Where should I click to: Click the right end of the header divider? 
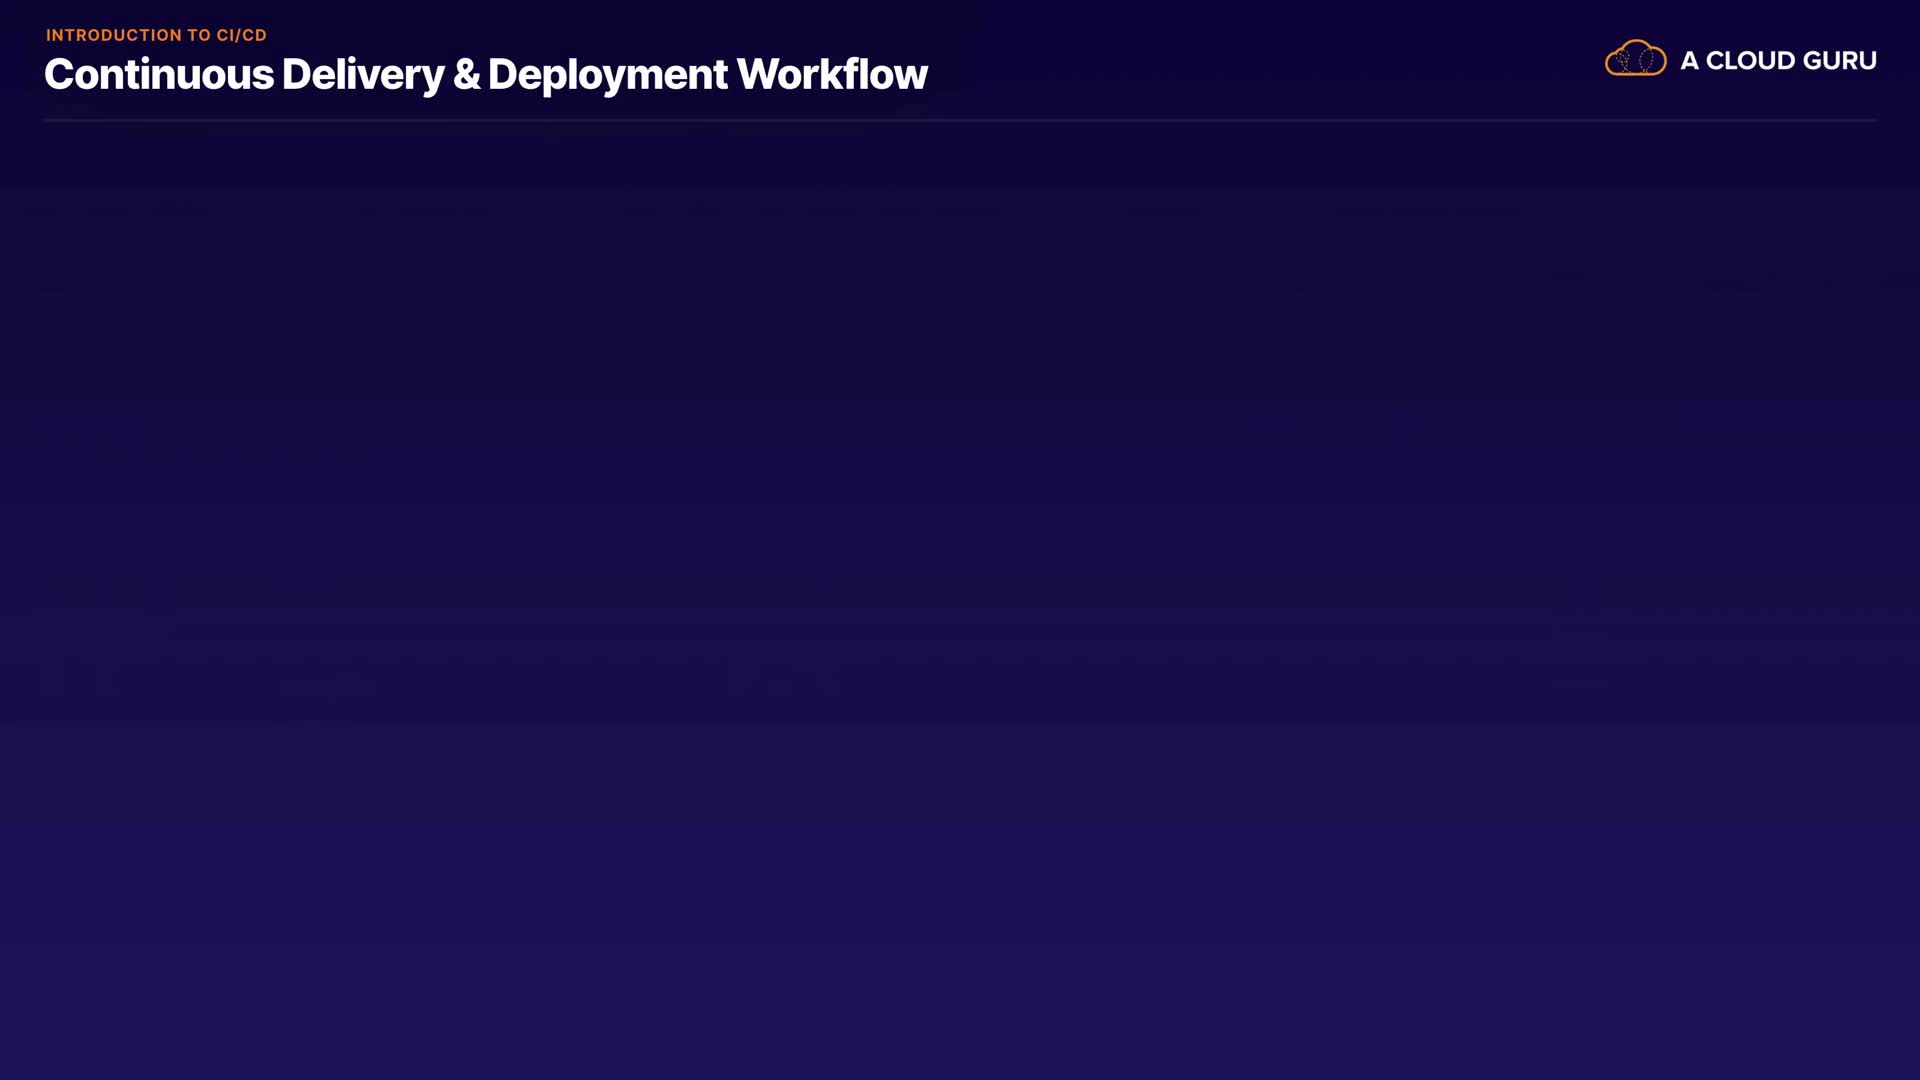point(1872,120)
